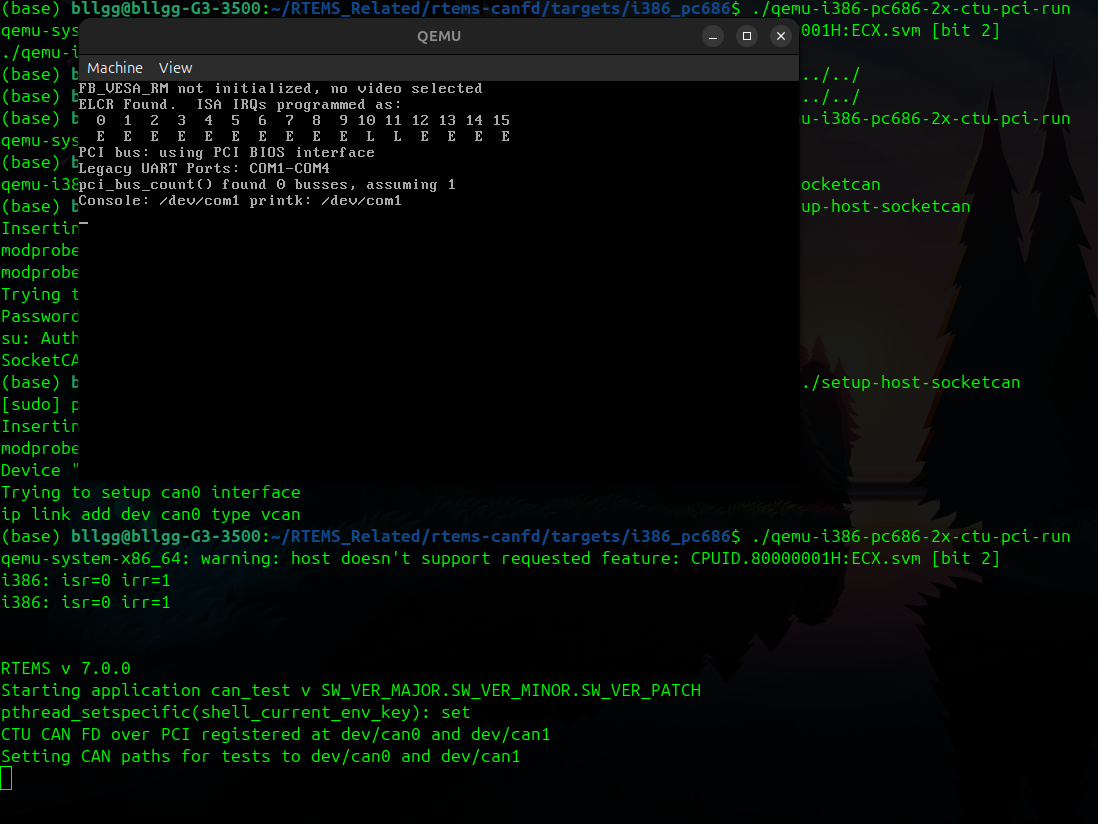Image resolution: width=1098 pixels, height=824 pixels.
Task: Click "PCI bus: using PCI BIOS interface" text
Action: click(x=226, y=153)
